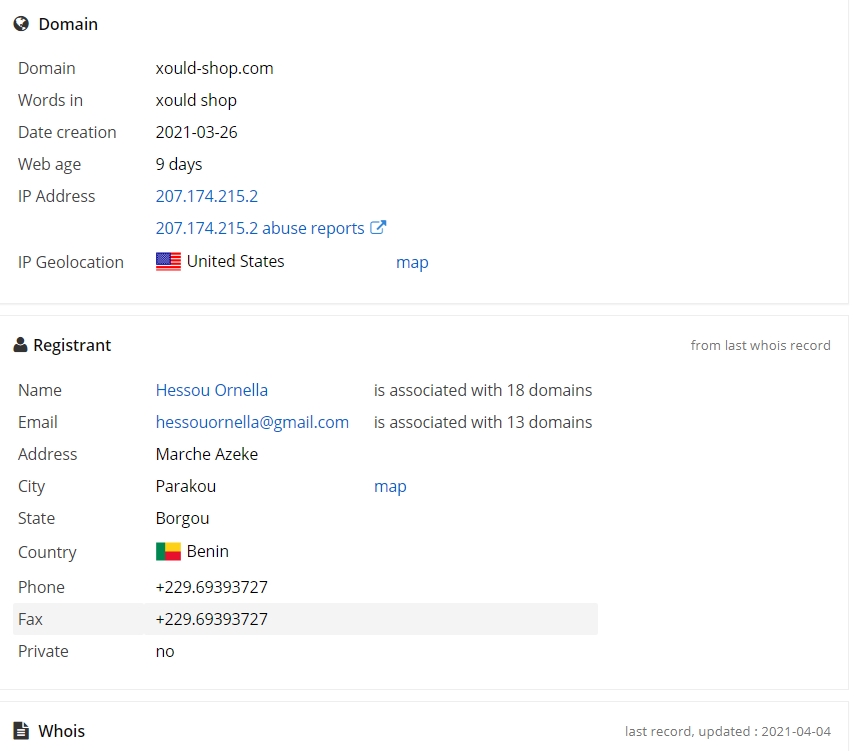860x751 pixels.
Task: Click the Fax row number +229.69393727
Action: [212, 619]
